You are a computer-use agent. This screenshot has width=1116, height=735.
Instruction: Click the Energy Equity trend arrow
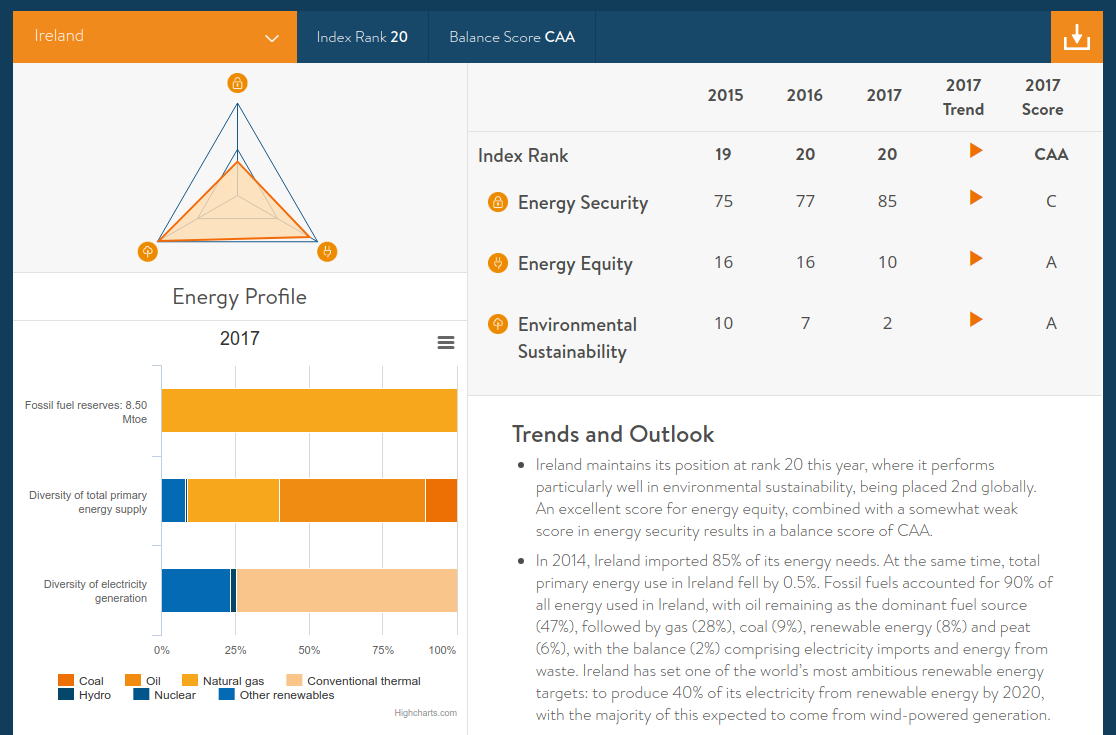(976, 258)
